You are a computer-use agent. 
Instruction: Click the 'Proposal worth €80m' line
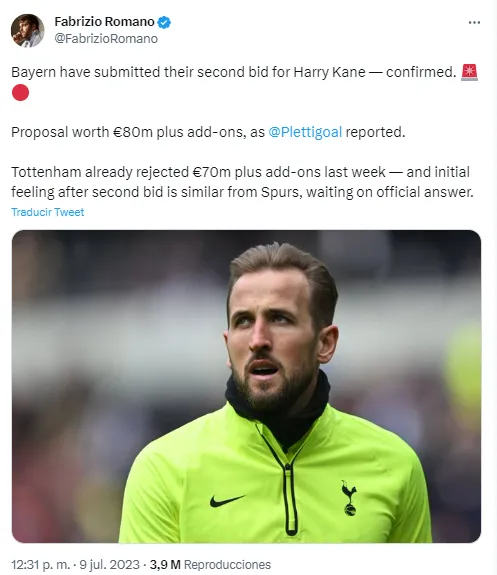click(x=208, y=132)
